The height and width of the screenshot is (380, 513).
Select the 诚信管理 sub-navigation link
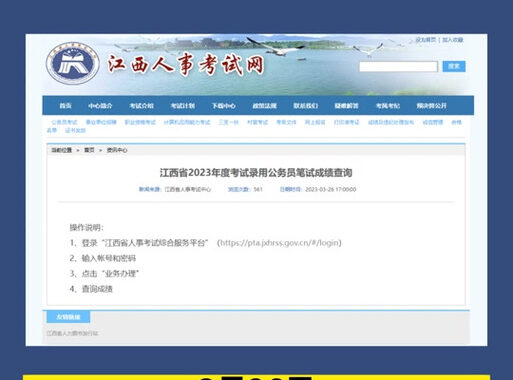[x=433, y=122]
